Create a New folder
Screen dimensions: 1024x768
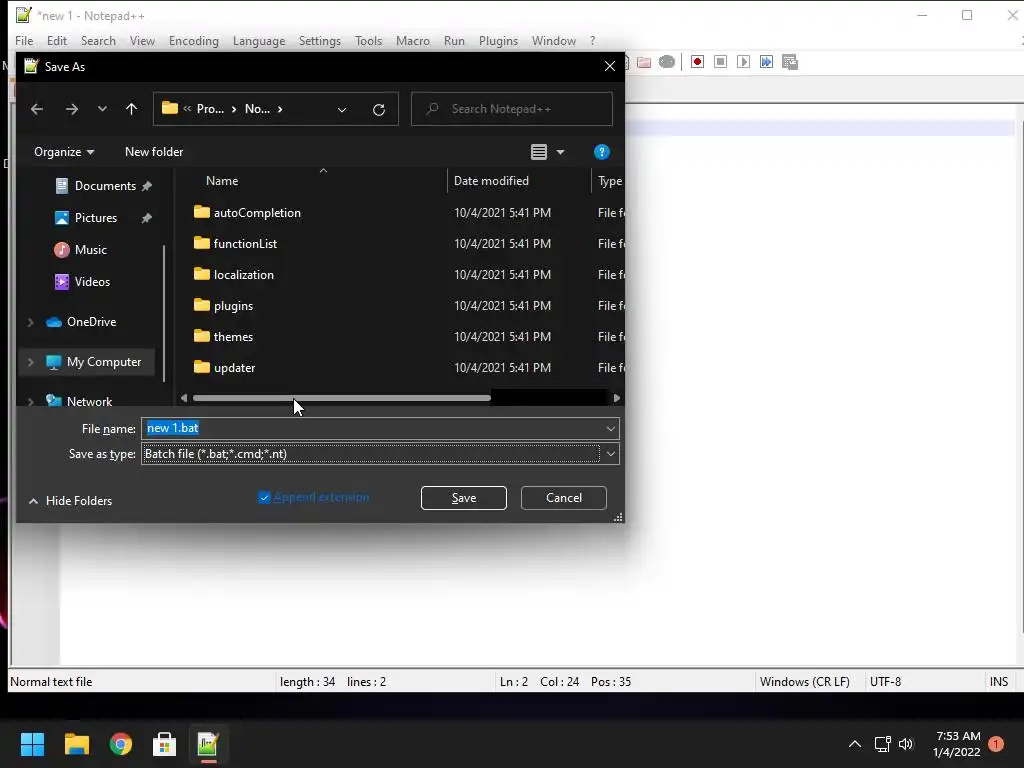pos(154,152)
